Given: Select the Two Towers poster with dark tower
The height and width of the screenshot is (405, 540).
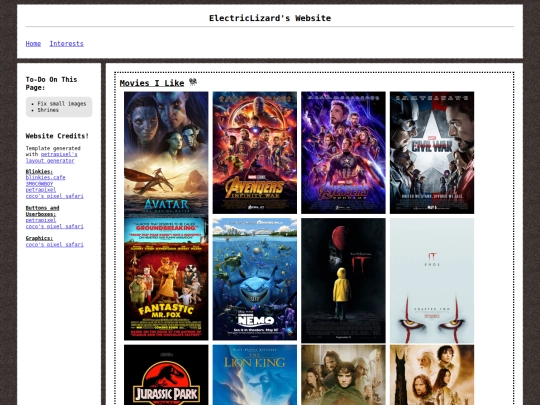Looking at the screenshot, I should point(432,375).
